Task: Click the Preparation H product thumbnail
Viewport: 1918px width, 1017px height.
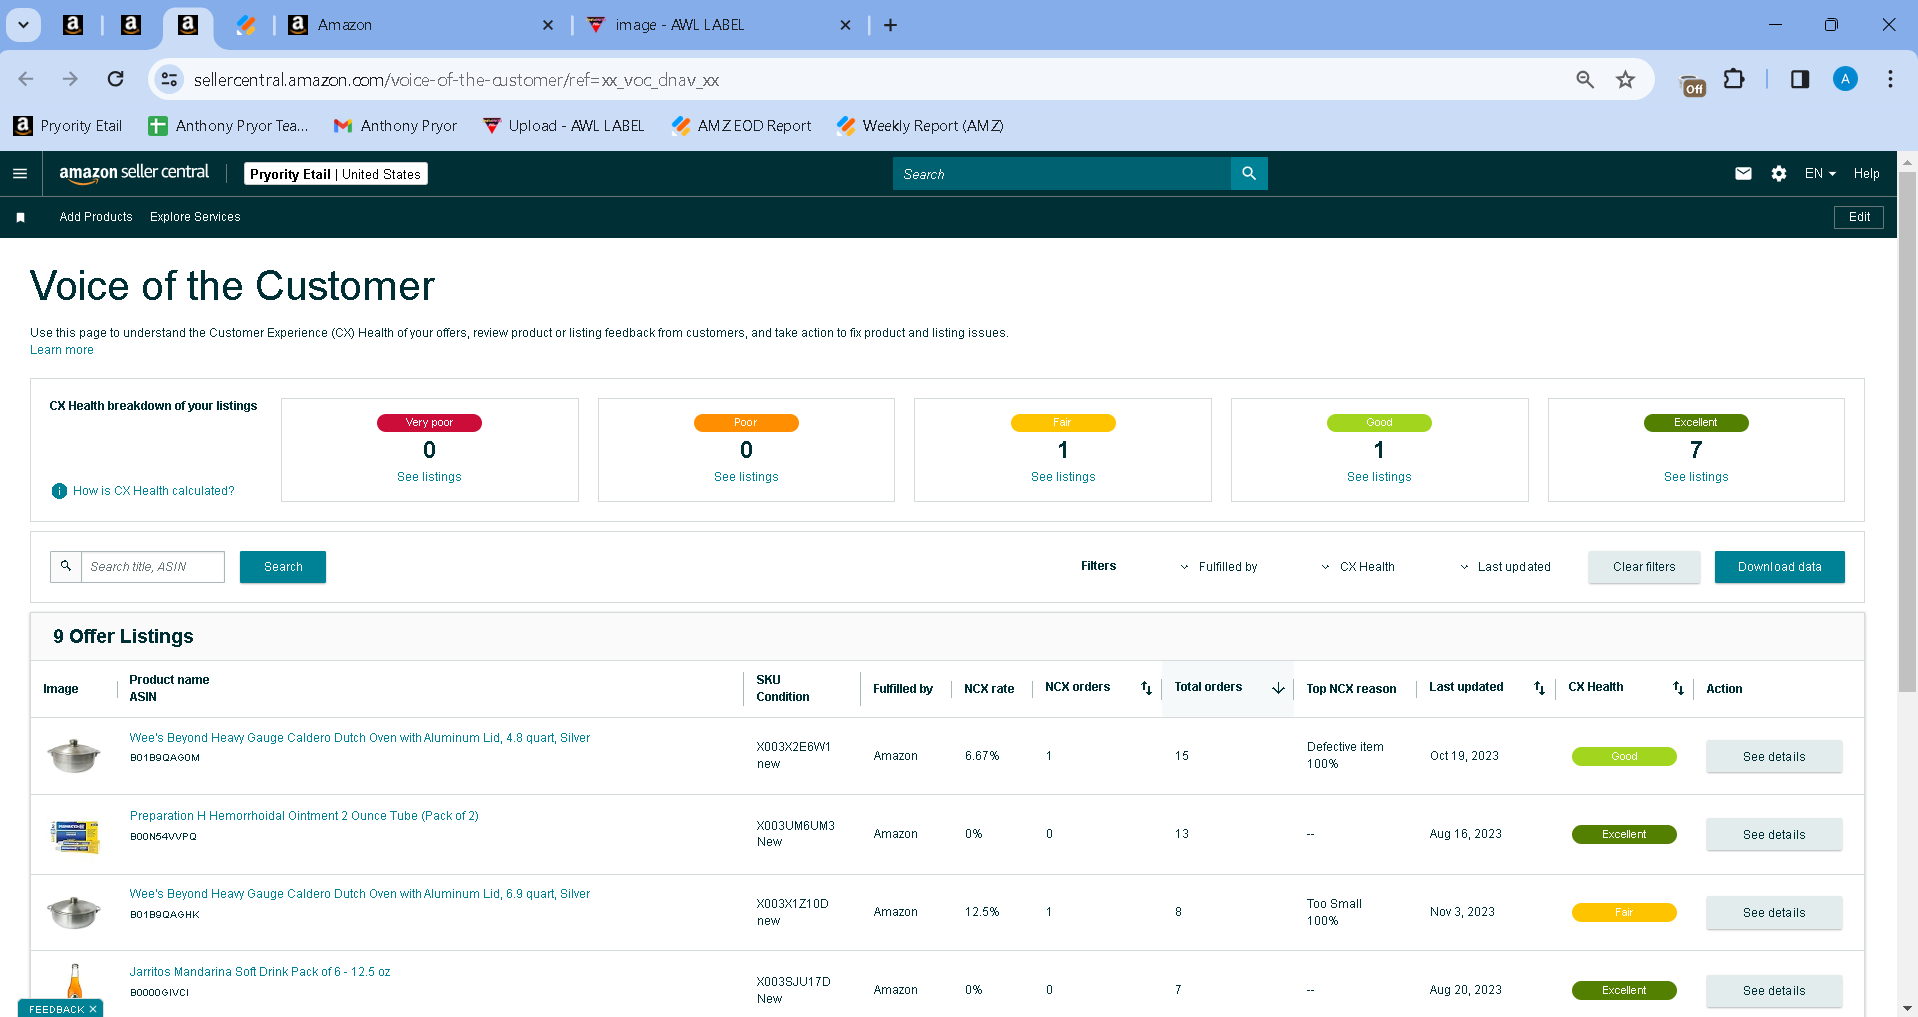Action: click(75, 835)
